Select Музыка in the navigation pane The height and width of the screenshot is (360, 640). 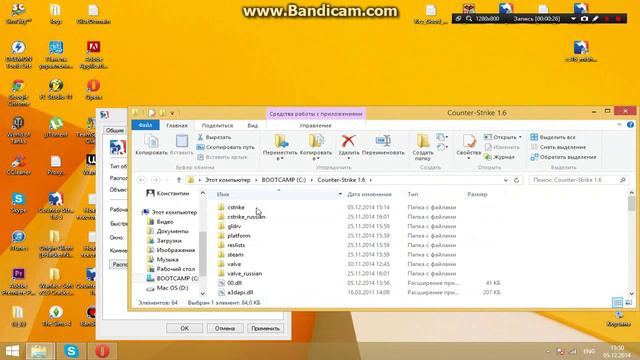[x=167, y=260]
